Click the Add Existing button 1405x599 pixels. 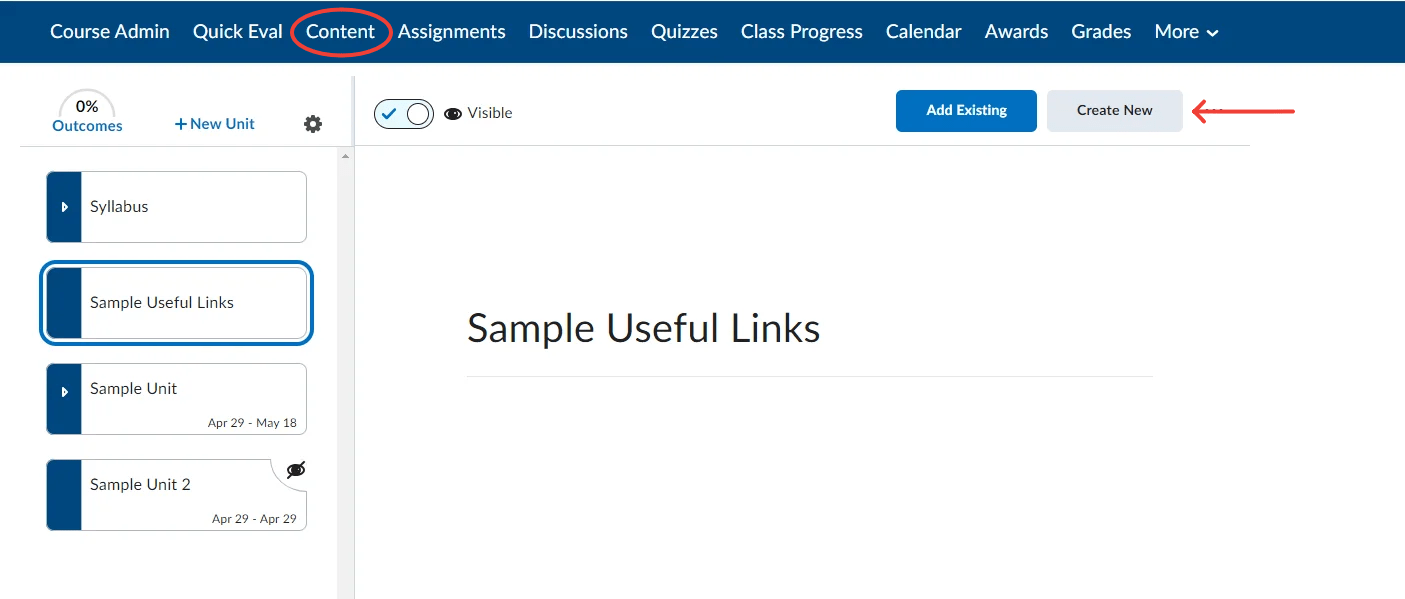pyautogui.click(x=965, y=111)
